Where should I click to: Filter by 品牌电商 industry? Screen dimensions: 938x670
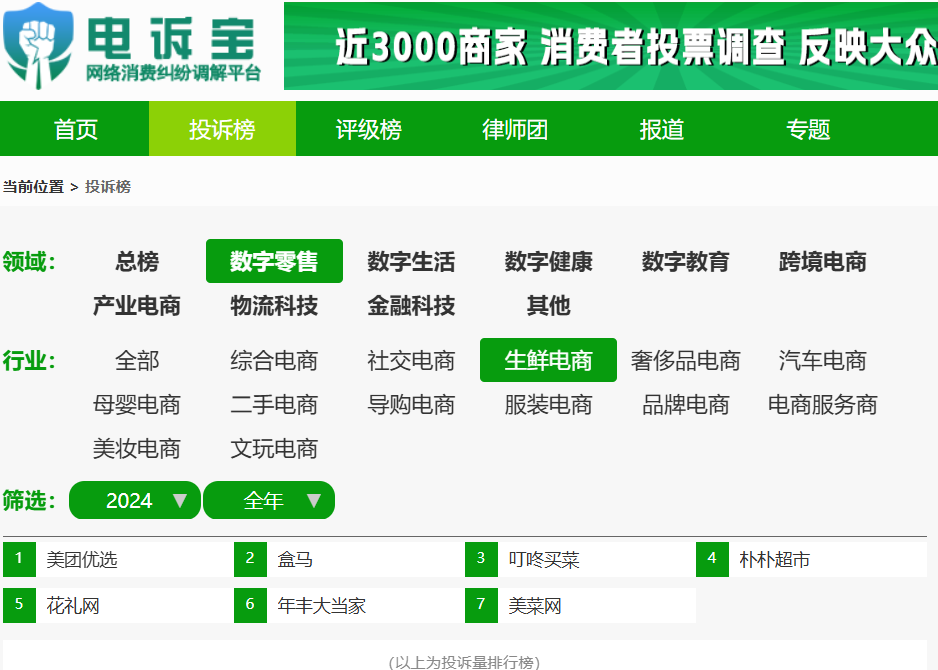685,405
